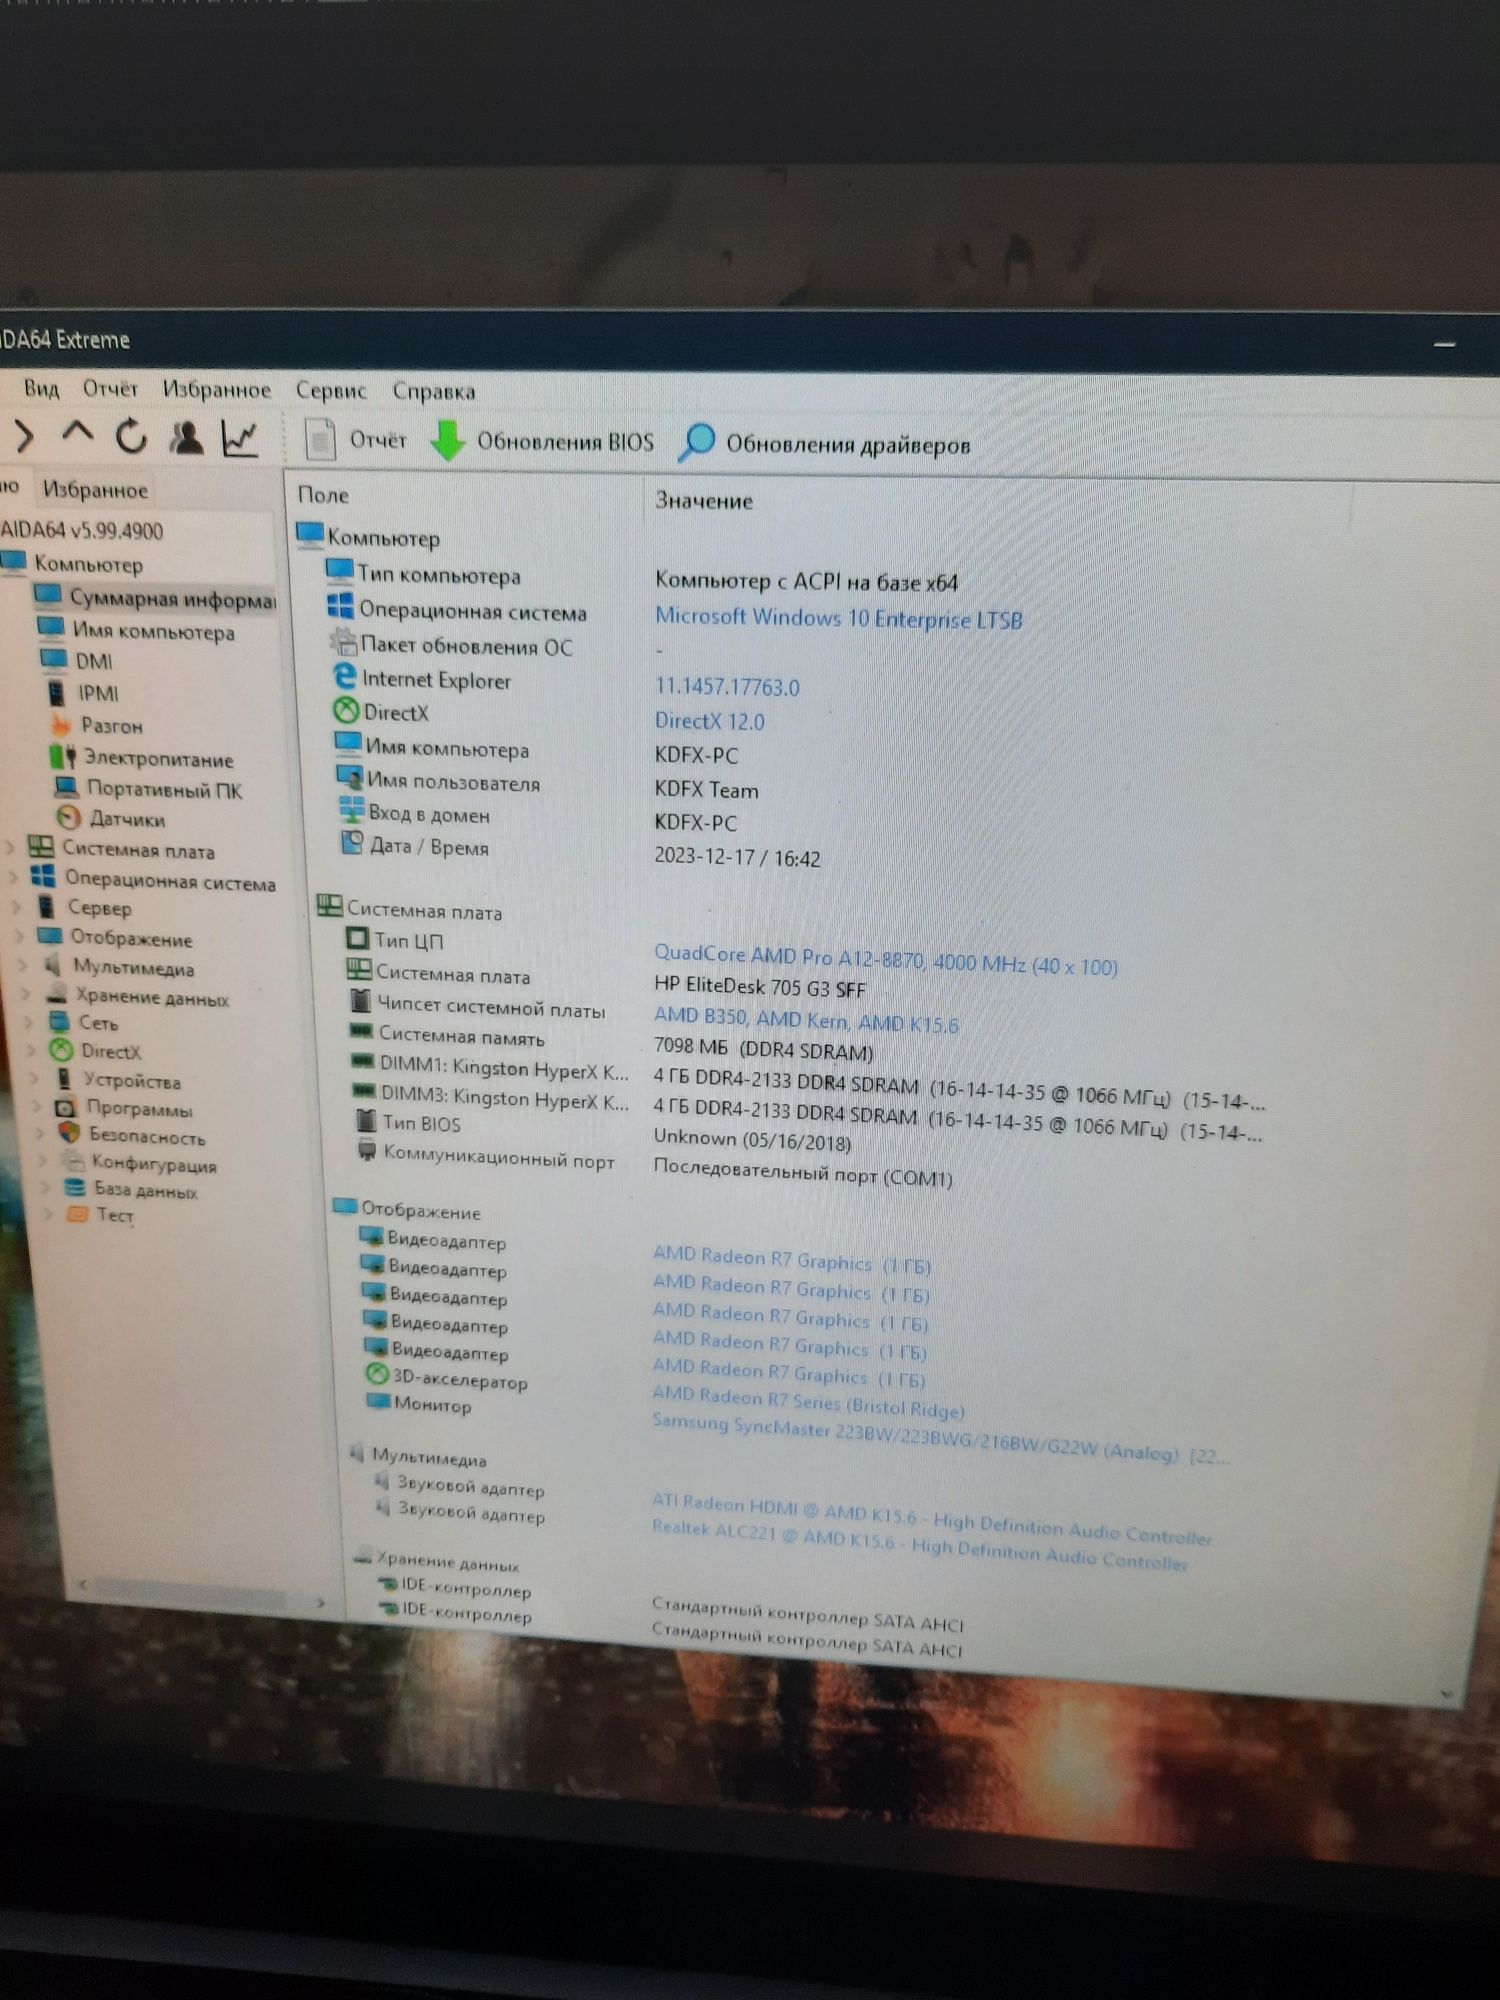Click the Операционная система Windows logo icon
This screenshot has width=1500, height=2000.
click(340, 607)
